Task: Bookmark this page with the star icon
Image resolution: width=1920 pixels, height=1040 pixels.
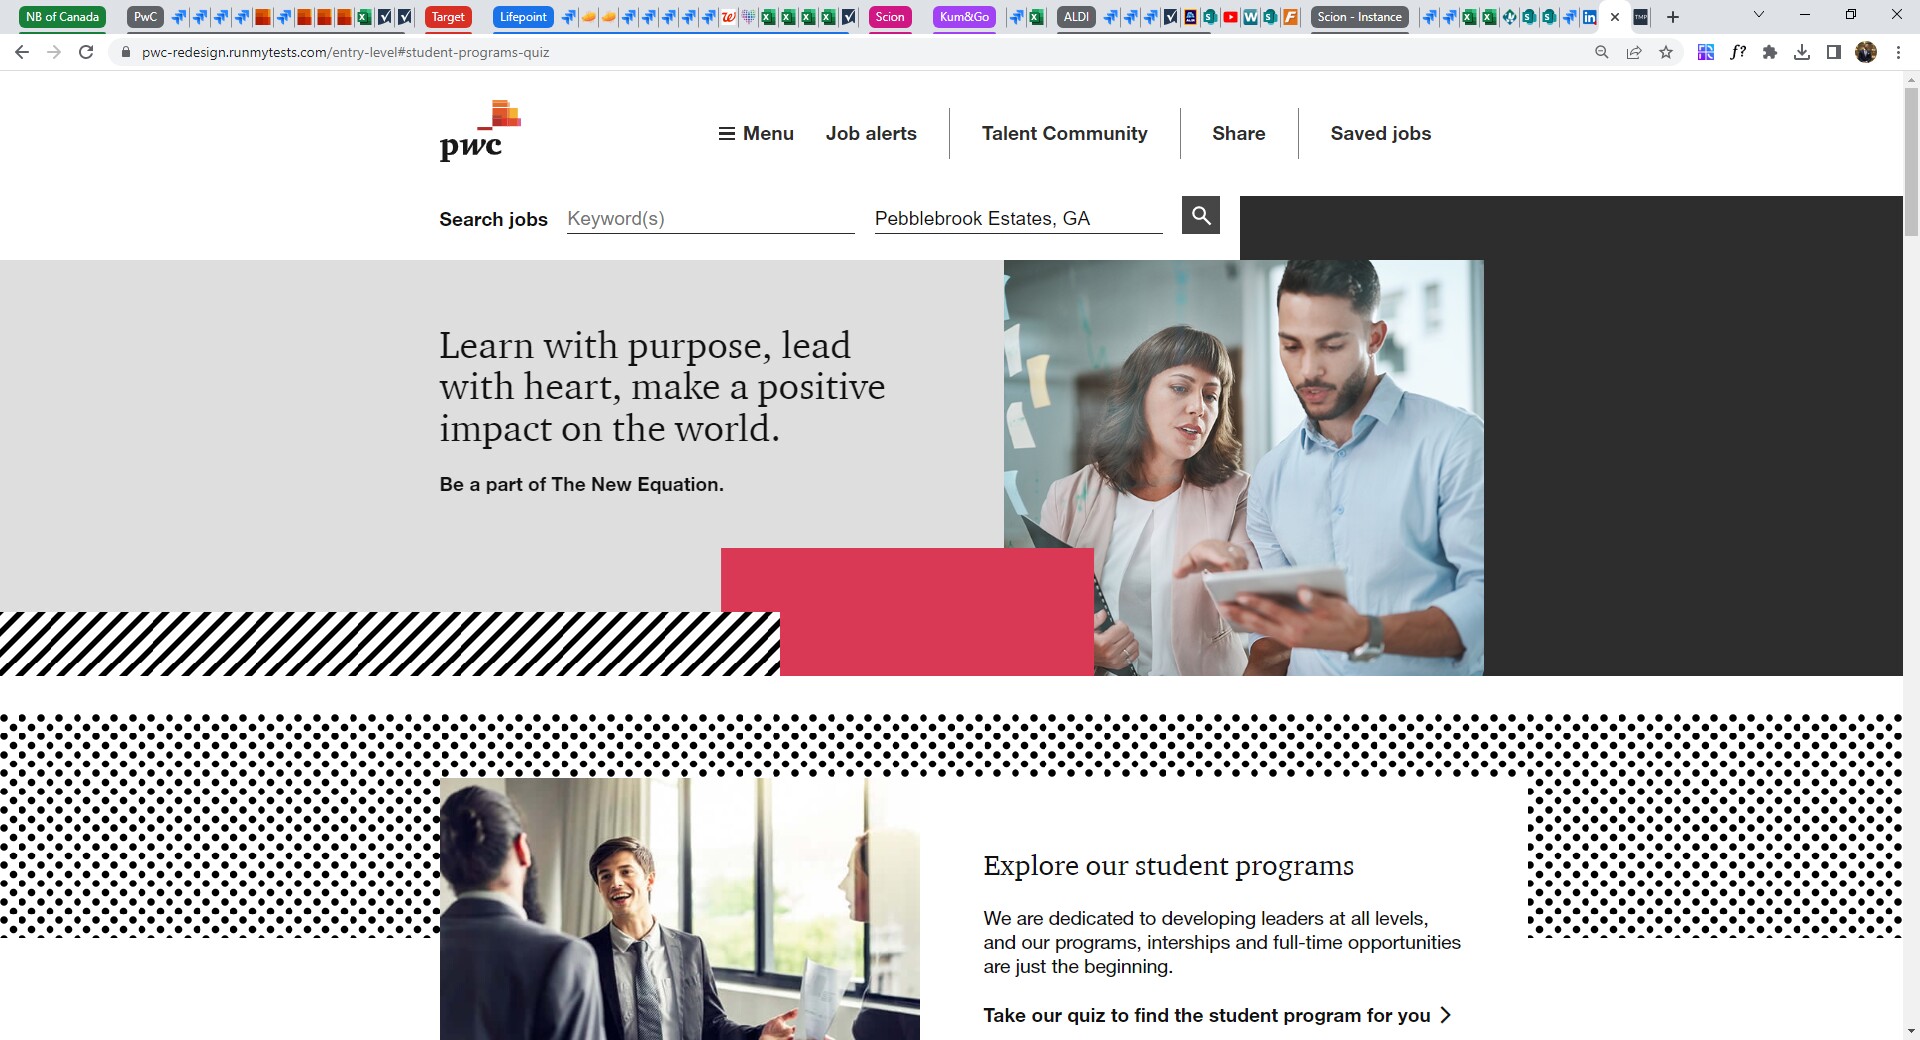Action: (x=1666, y=52)
